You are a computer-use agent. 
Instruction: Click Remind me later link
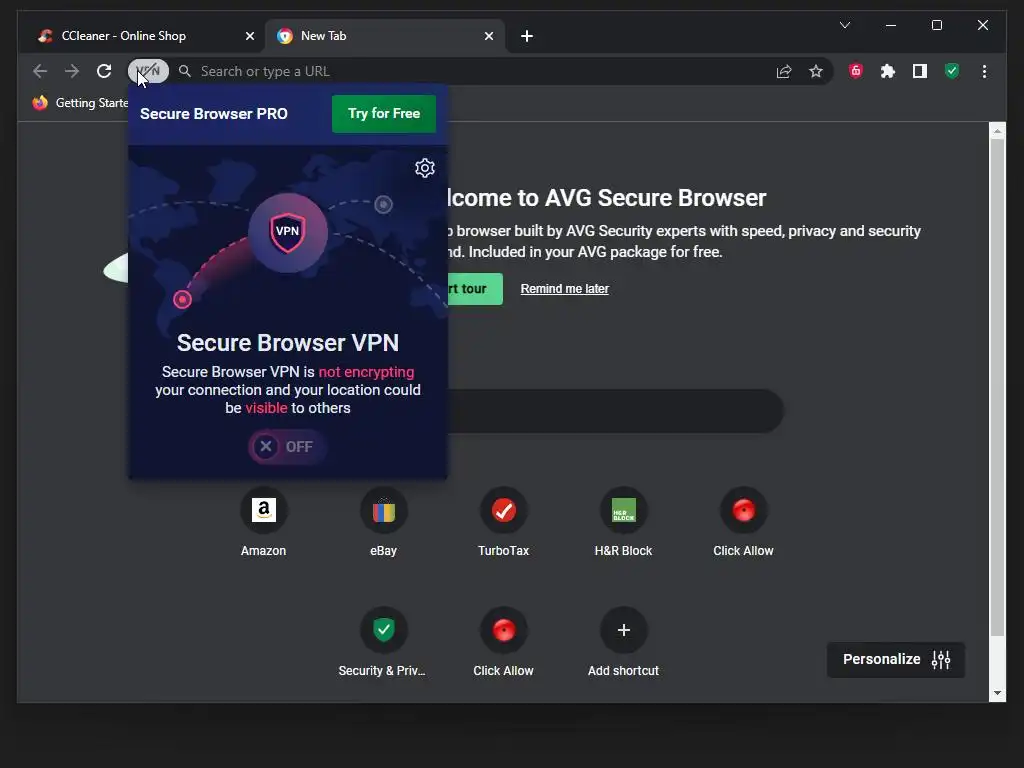[565, 289]
